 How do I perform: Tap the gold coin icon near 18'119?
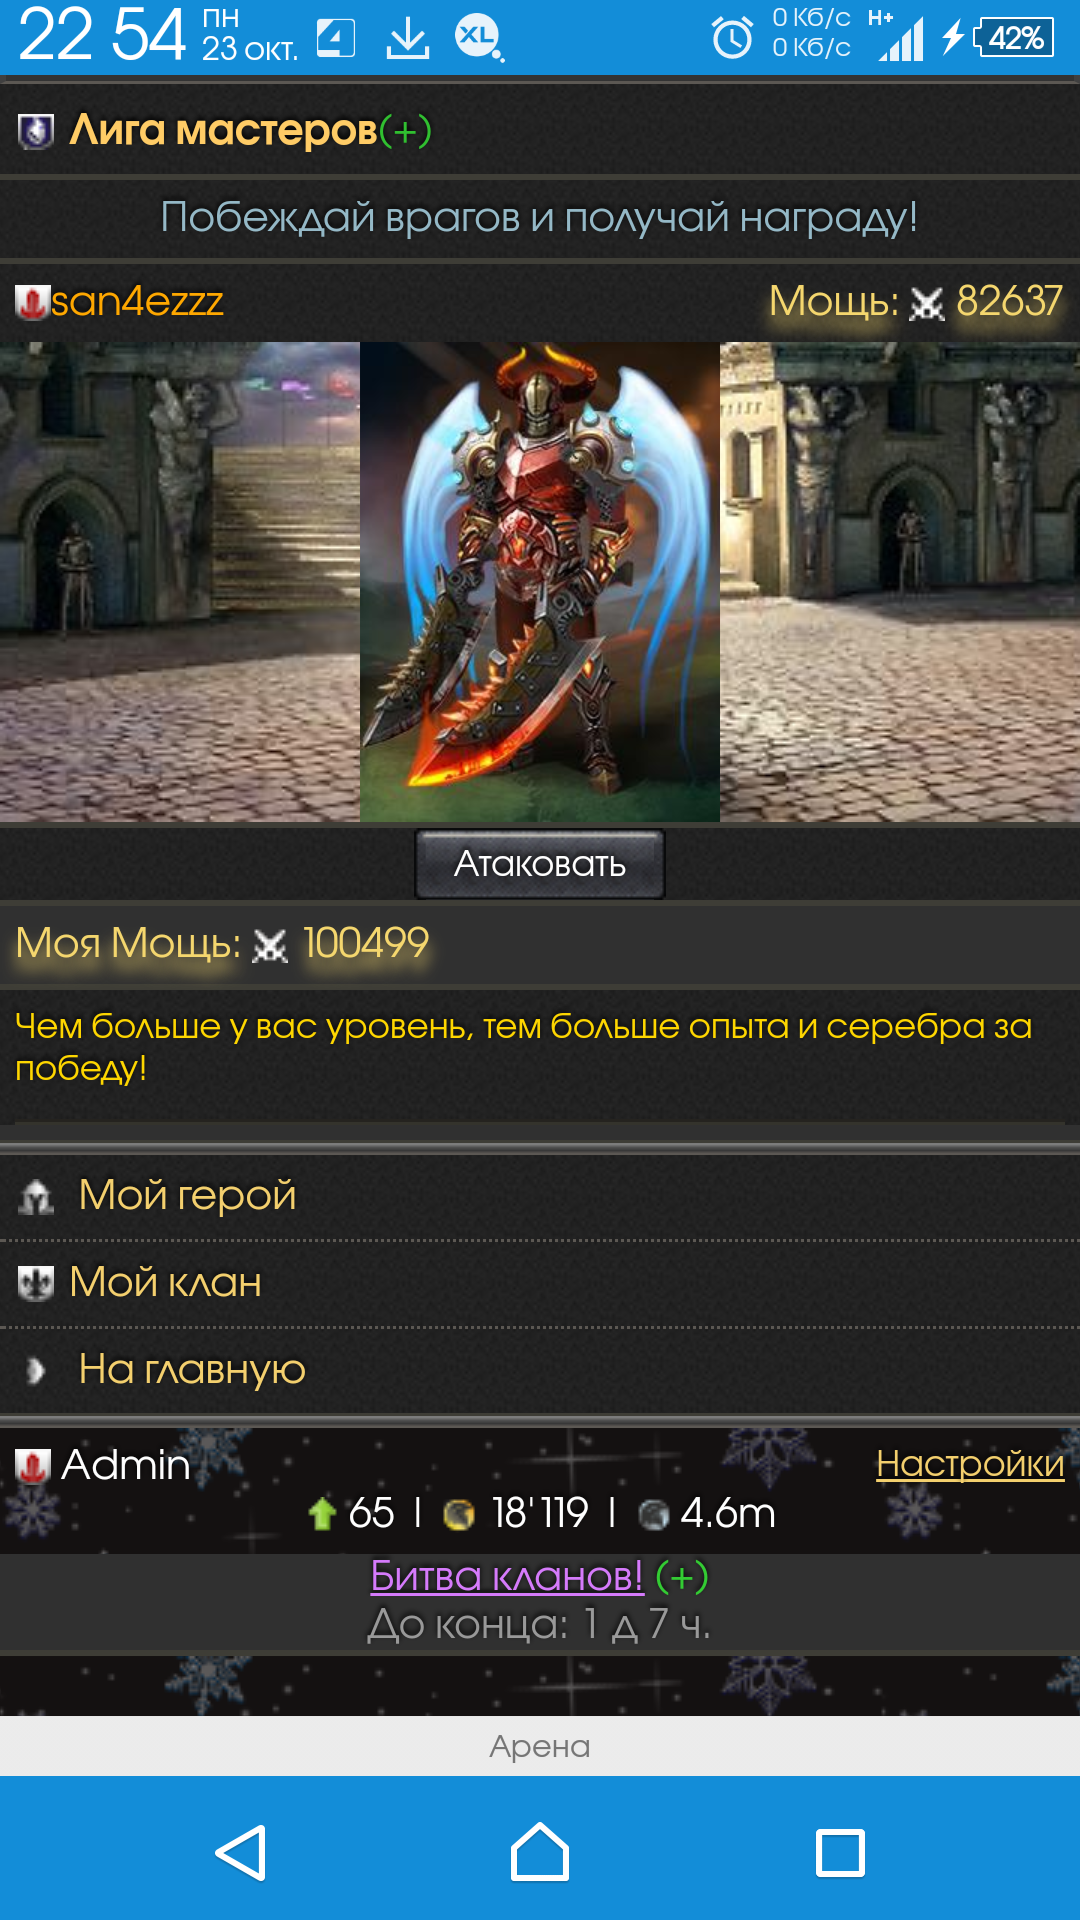coord(458,1515)
